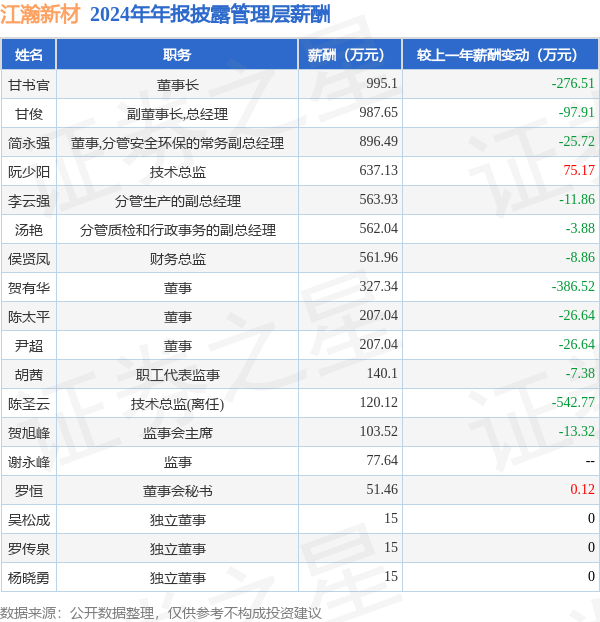
Task: Click the salary value 51.46
Action: point(381,489)
